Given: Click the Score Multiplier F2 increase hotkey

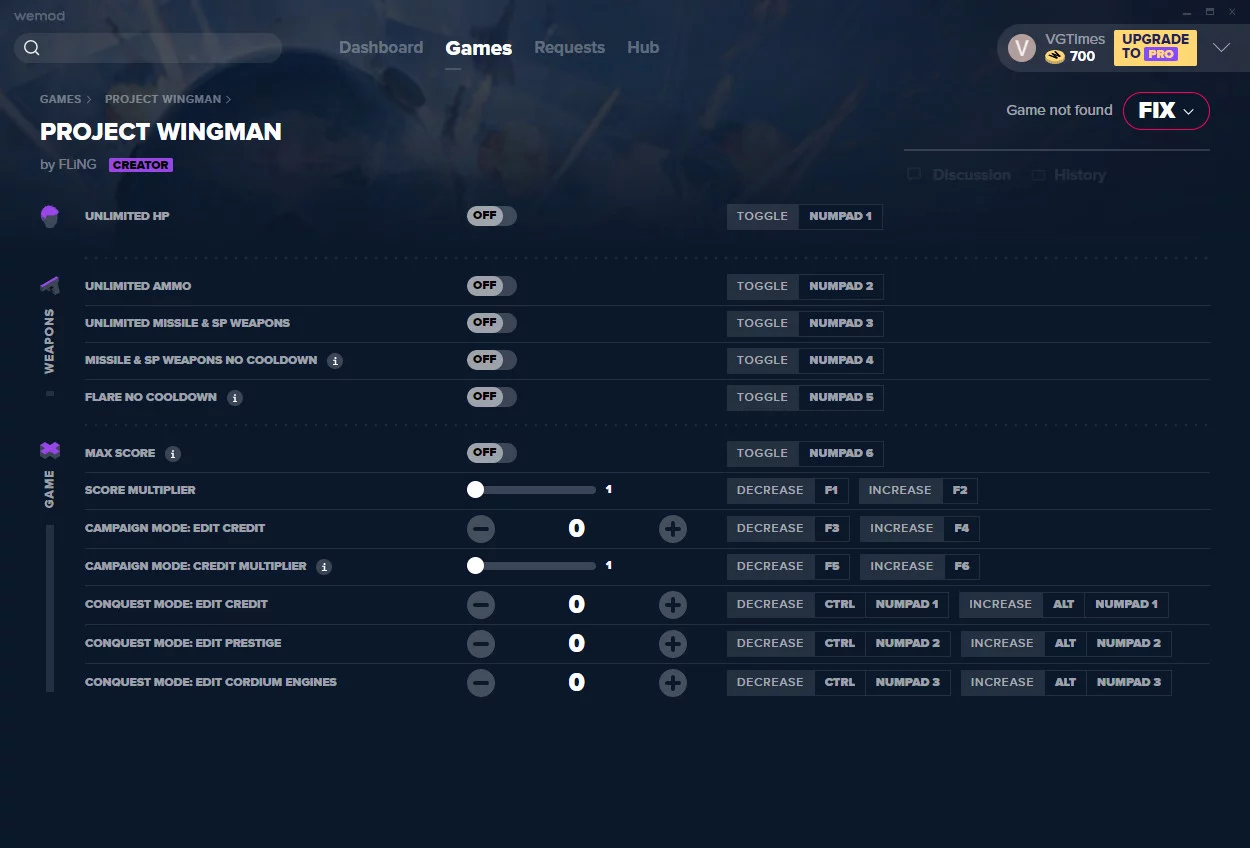Looking at the screenshot, I should [960, 491].
